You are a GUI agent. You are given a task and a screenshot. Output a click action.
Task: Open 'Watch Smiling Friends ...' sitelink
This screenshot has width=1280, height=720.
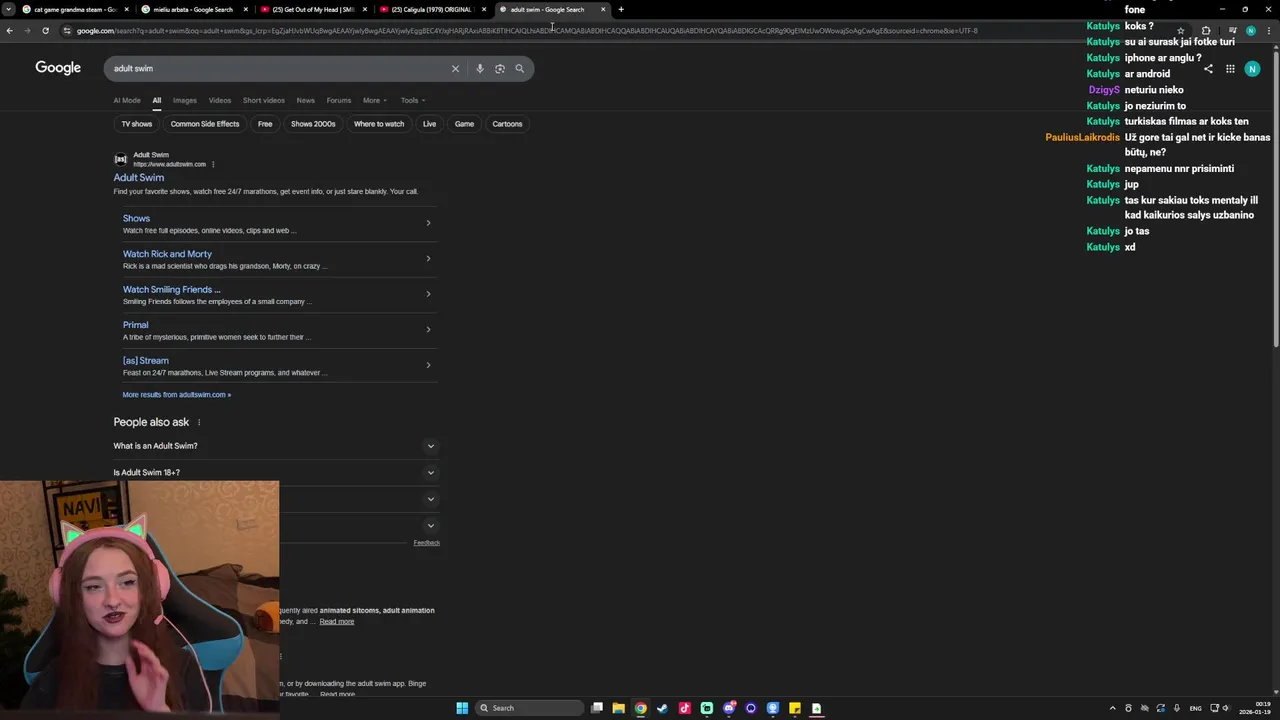[172, 290]
